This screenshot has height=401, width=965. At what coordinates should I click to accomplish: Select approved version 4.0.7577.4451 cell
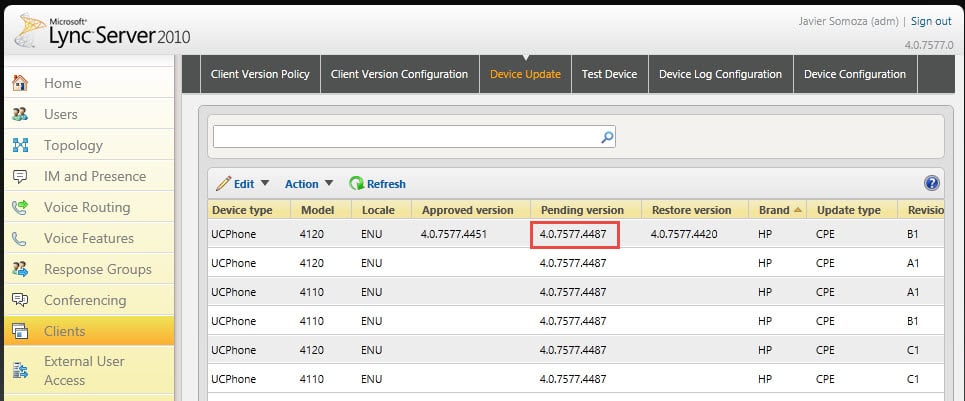tap(454, 234)
